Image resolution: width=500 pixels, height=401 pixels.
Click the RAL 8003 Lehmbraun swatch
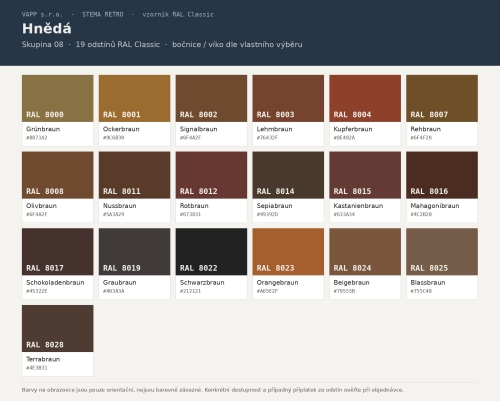pos(288,110)
